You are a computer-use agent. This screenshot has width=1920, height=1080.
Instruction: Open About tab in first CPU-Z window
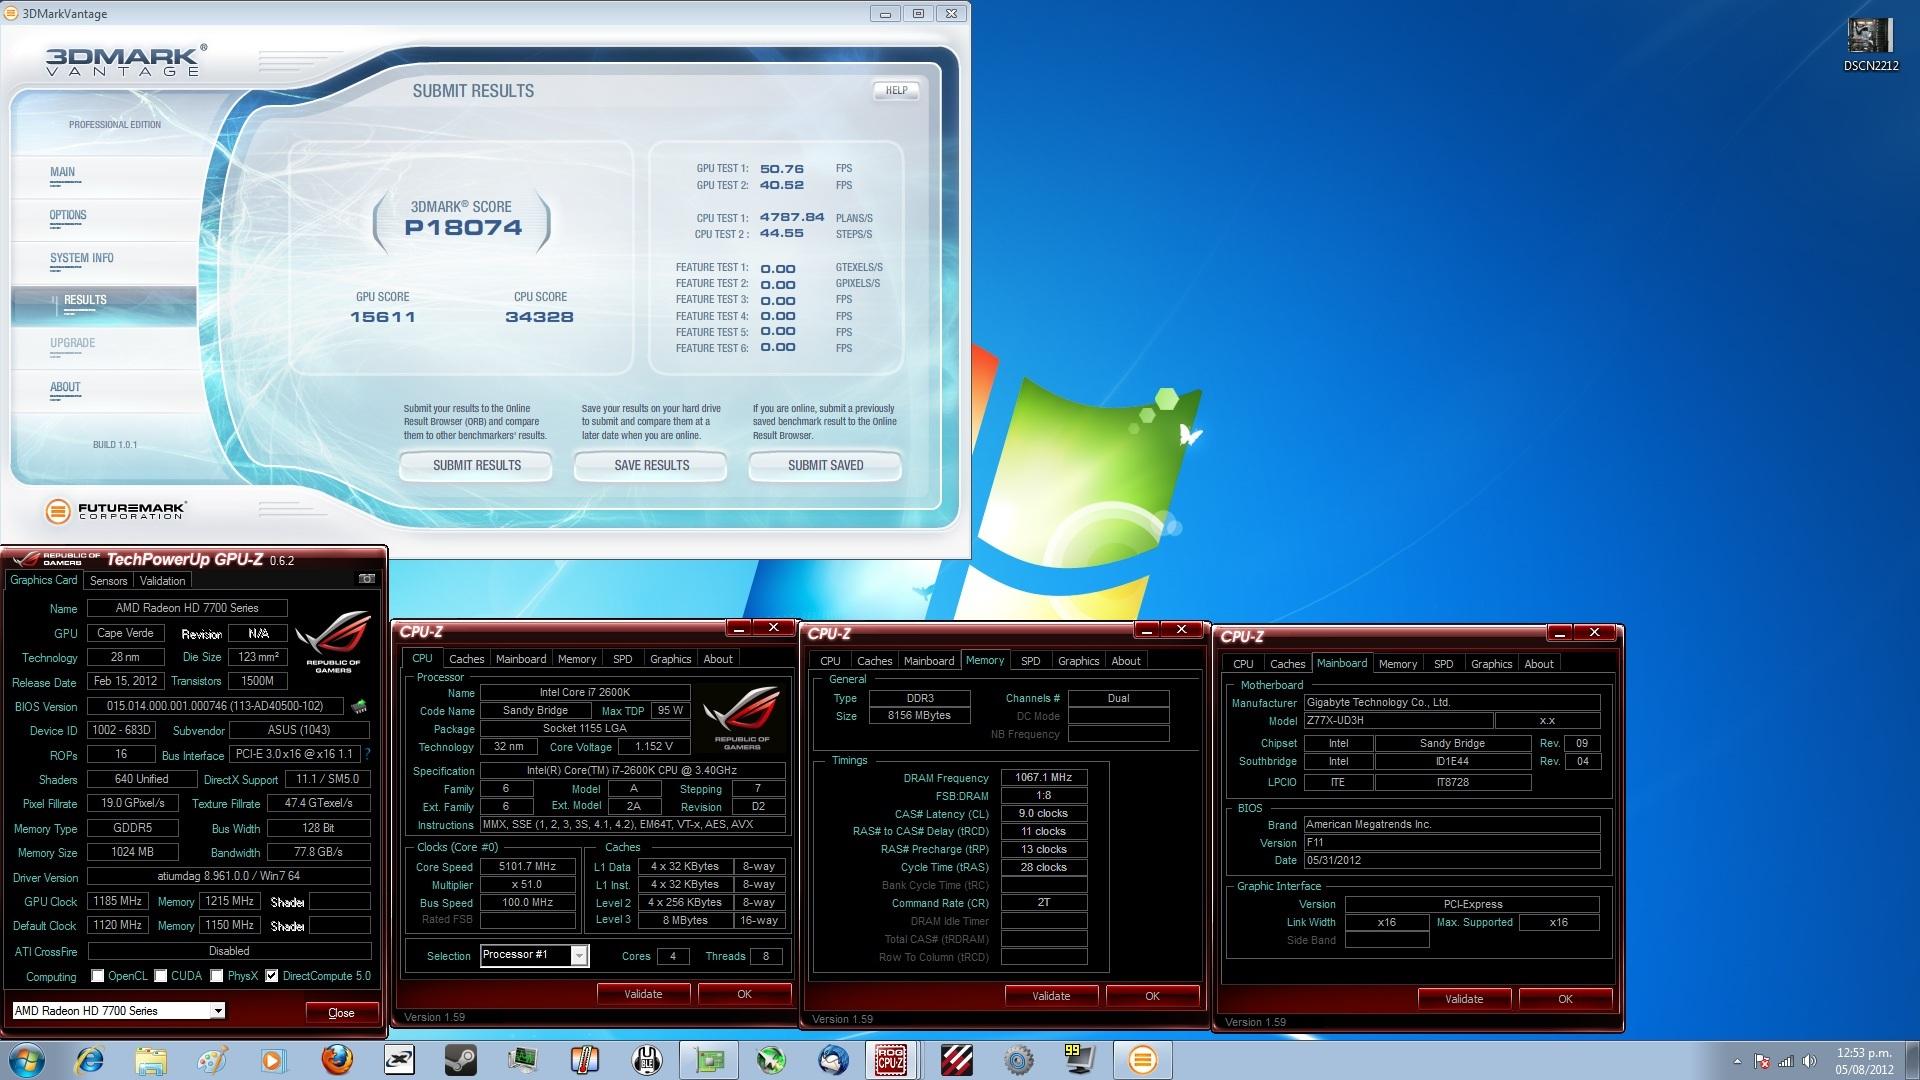point(718,659)
